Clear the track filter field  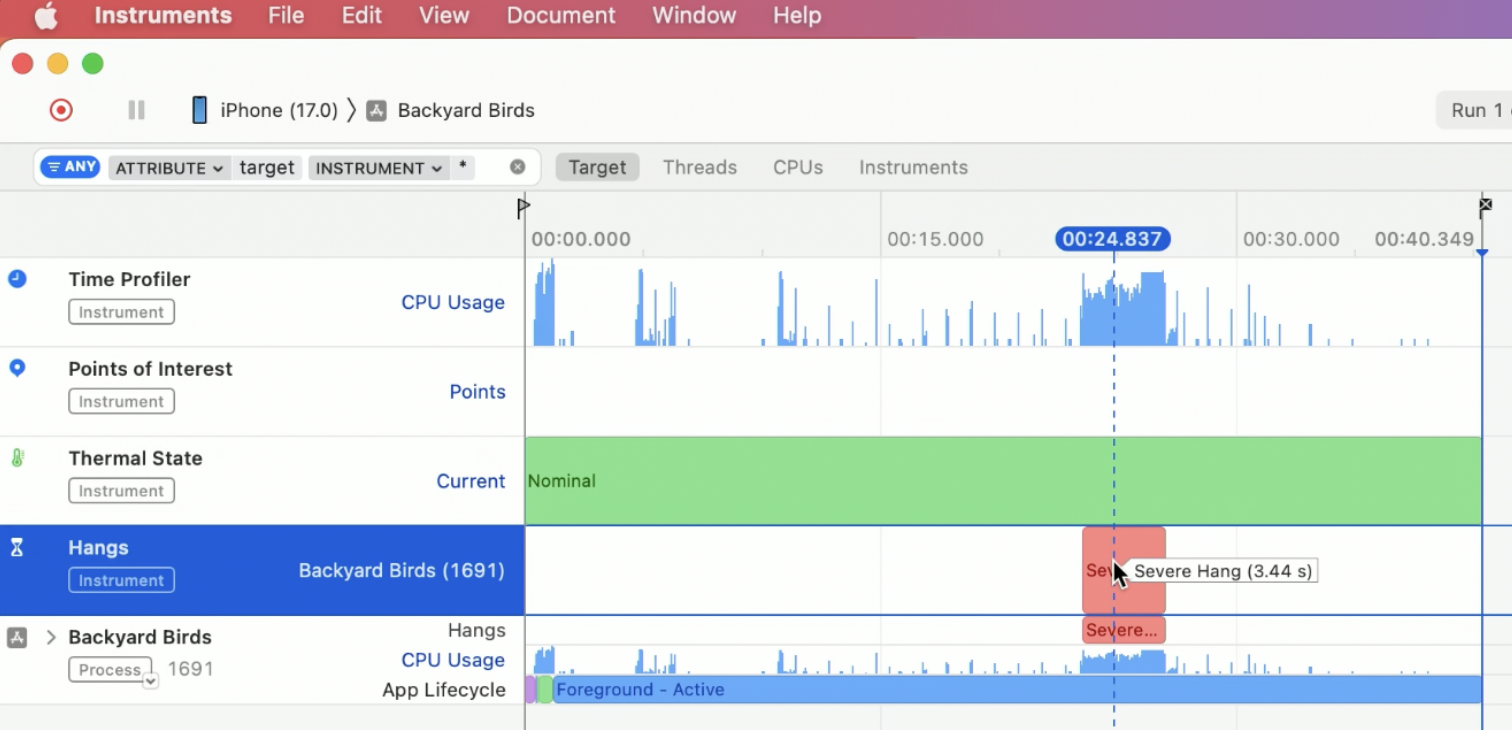click(x=518, y=167)
